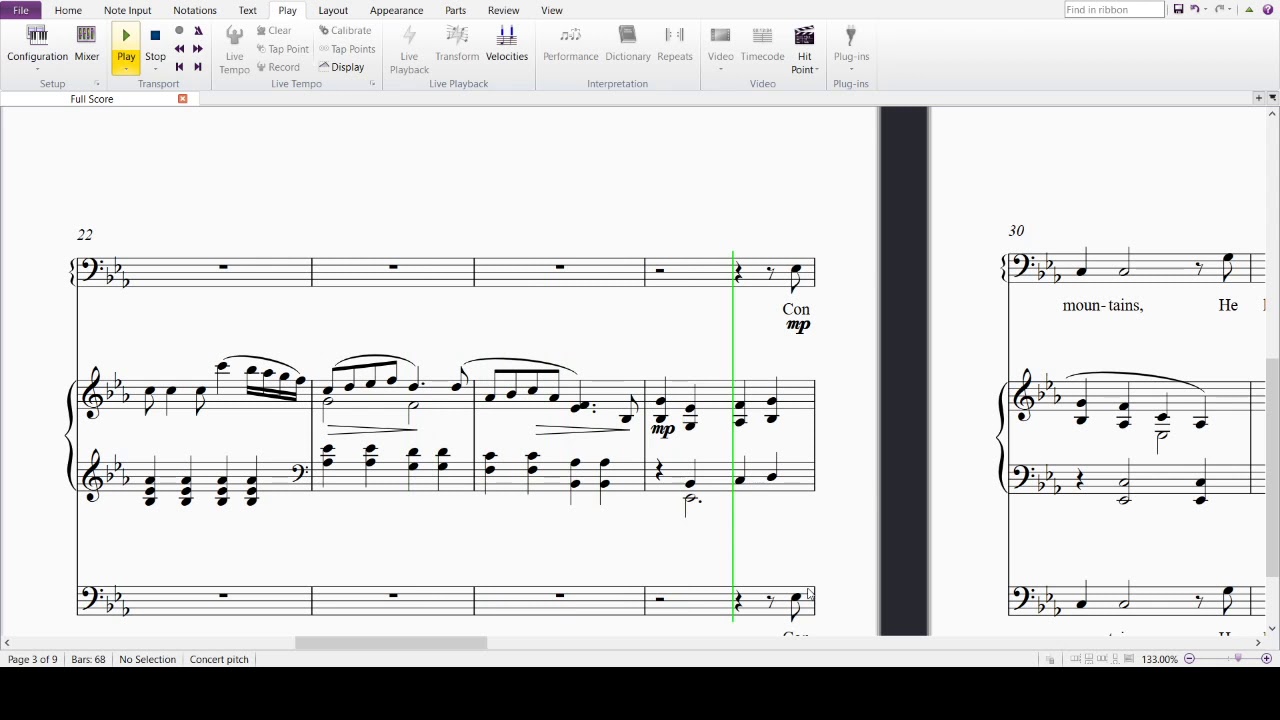Expand the Play button dropdown arrow
This screenshot has width=1280, height=720.
click(126, 69)
